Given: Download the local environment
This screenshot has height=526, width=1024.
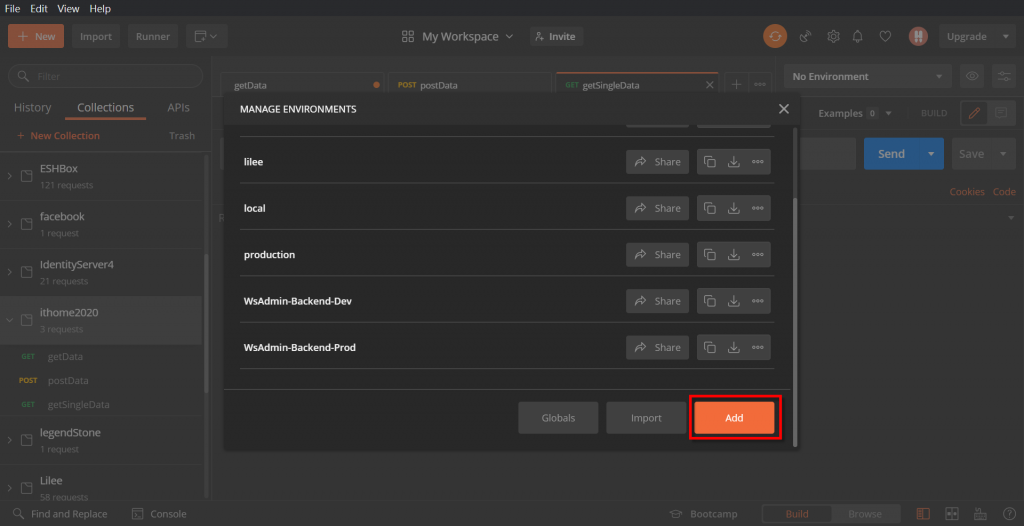Looking at the screenshot, I should [733, 208].
